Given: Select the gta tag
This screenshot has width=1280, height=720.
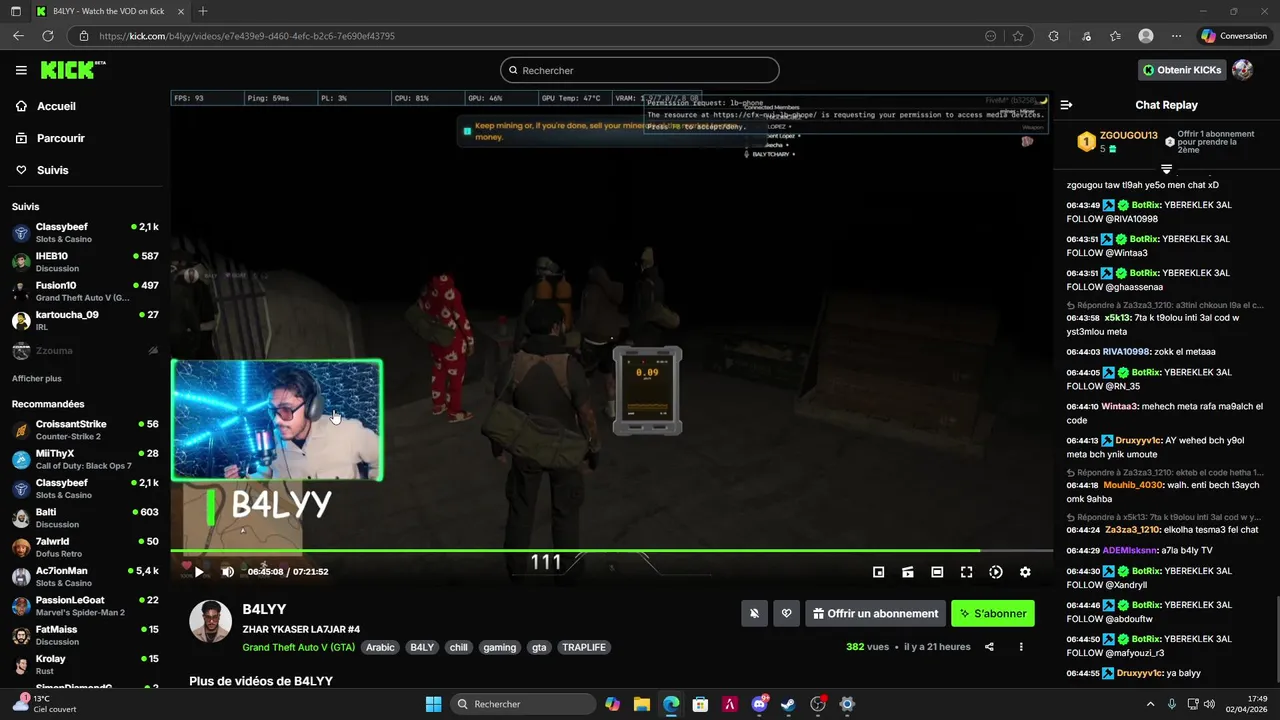Looking at the screenshot, I should pos(539,647).
